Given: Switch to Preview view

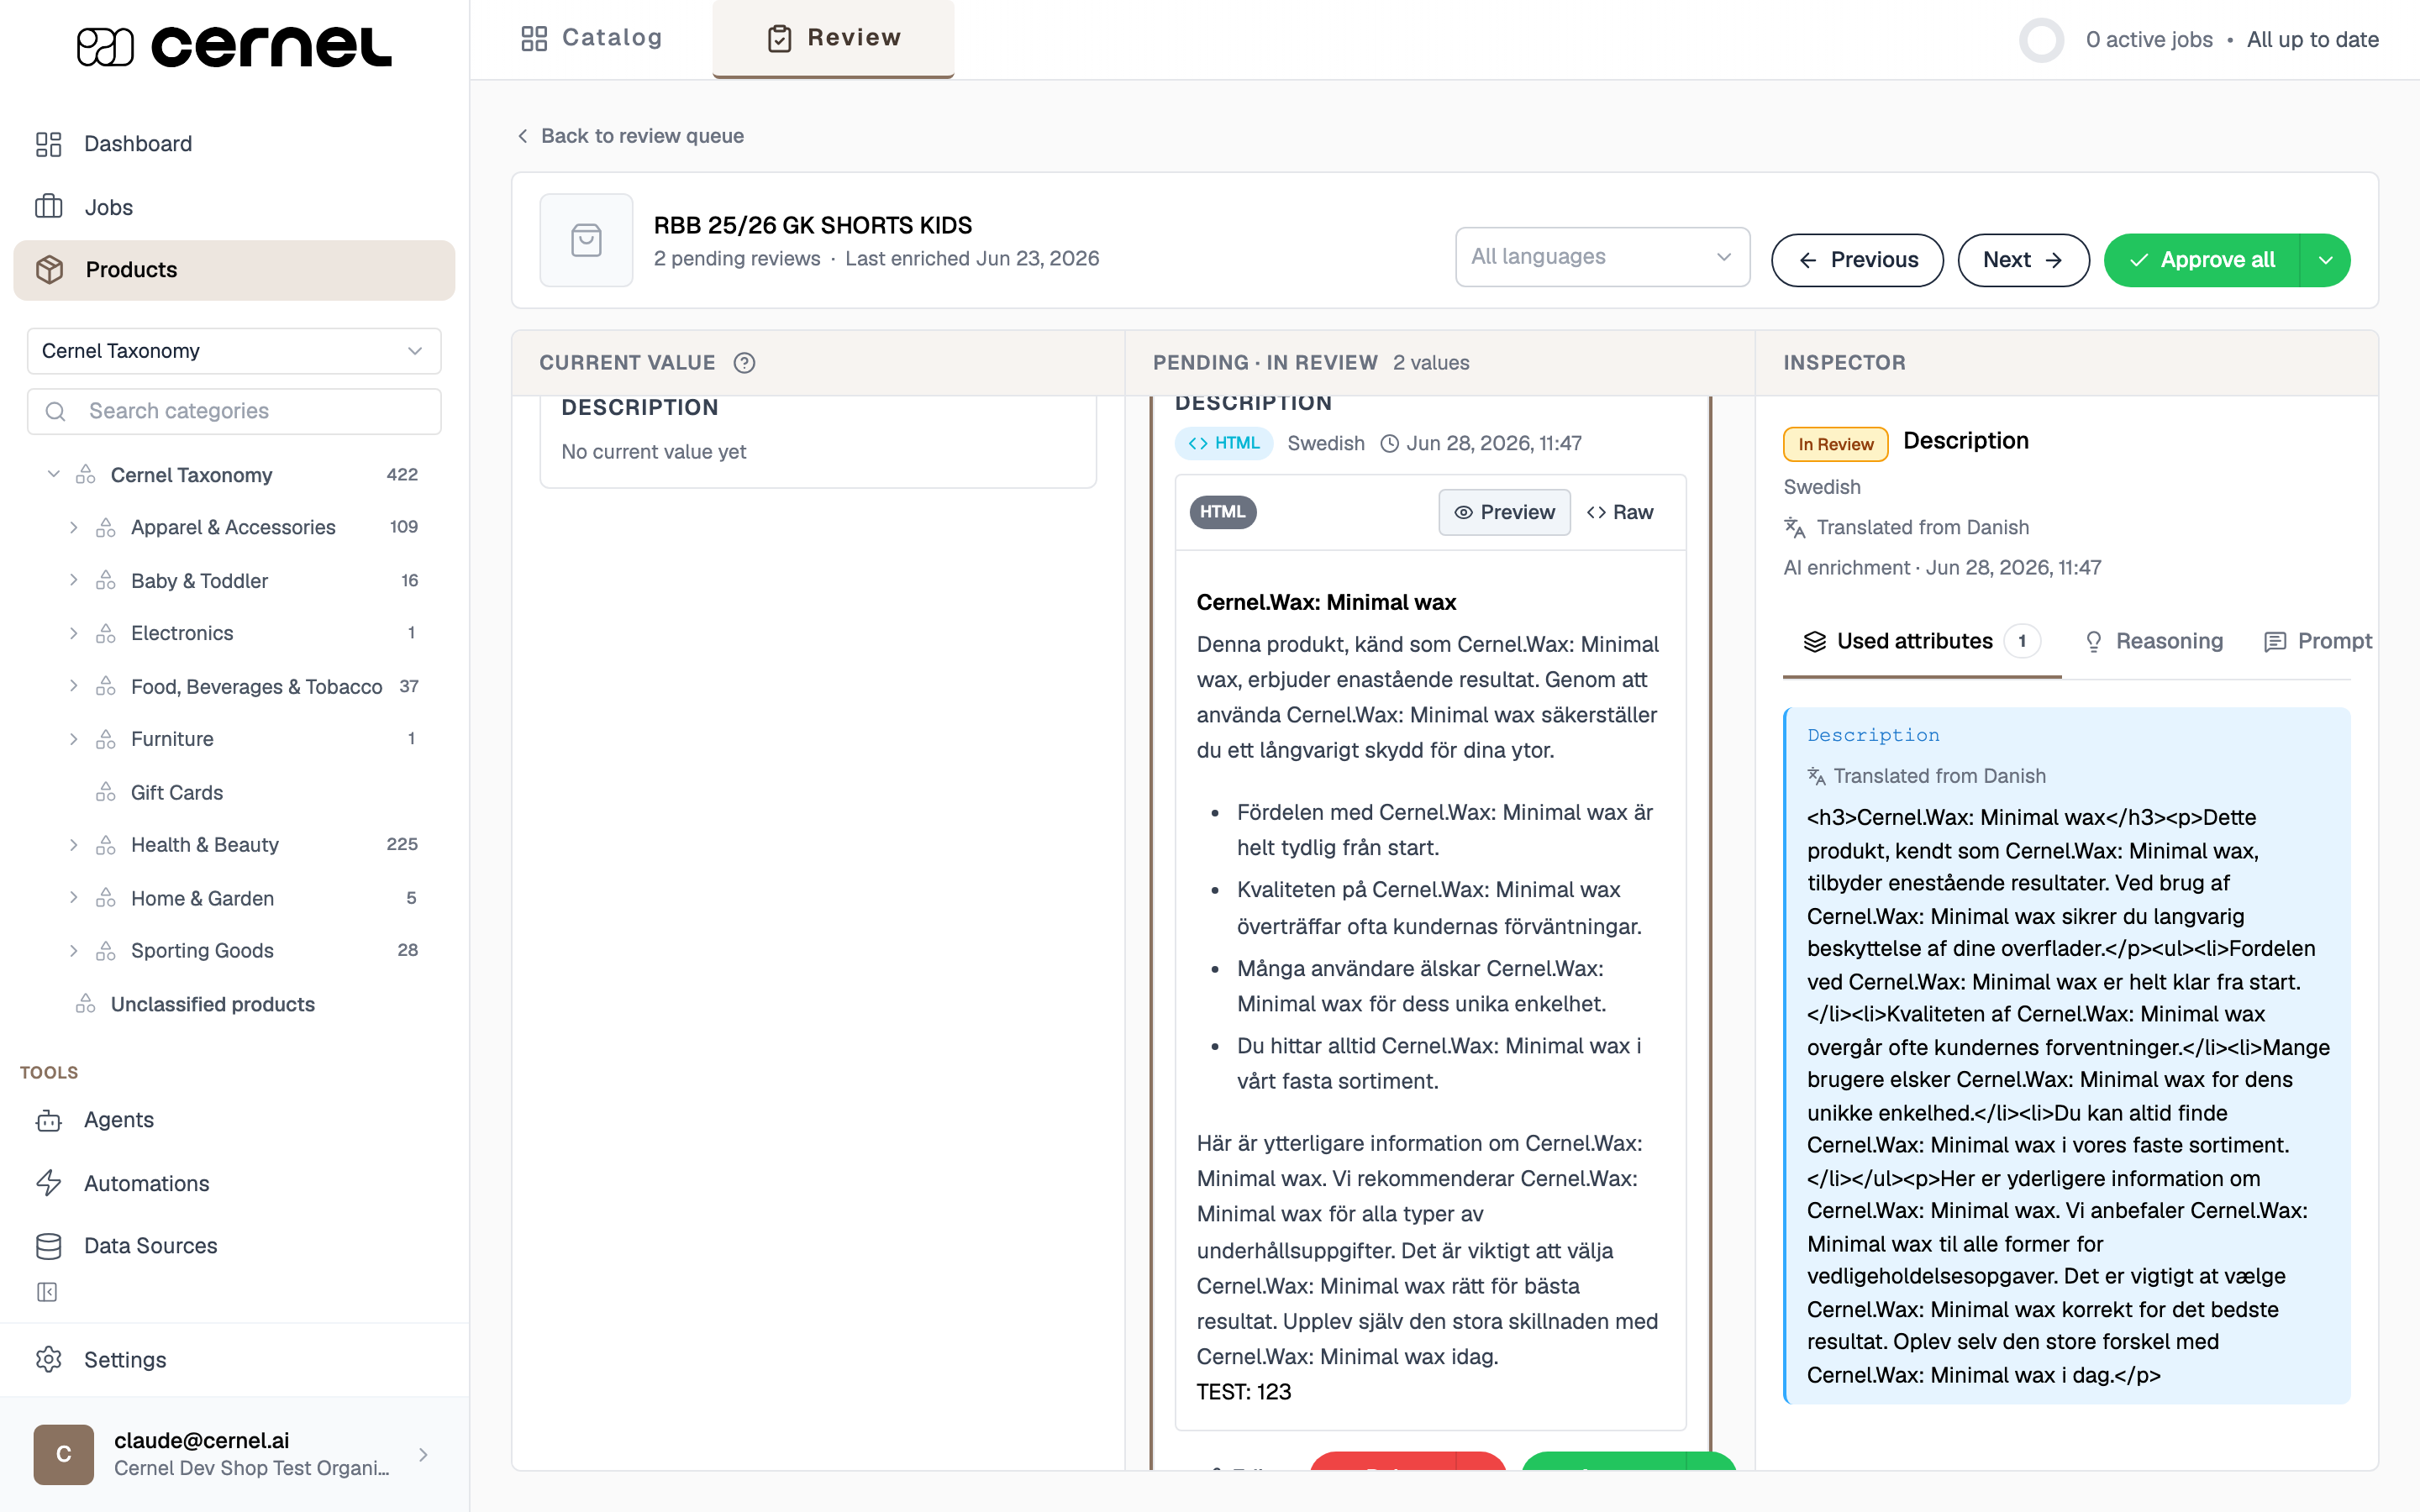Looking at the screenshot, I should coord(1504,512).
